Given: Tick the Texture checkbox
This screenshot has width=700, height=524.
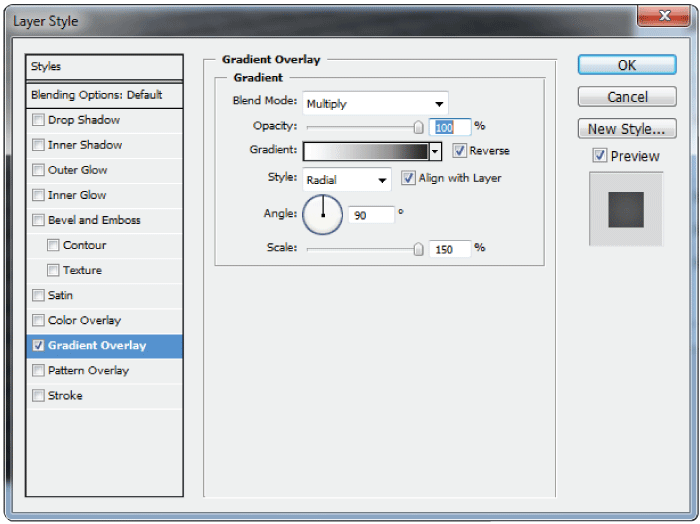Looking at the screenshot, I should pos(53,270).
